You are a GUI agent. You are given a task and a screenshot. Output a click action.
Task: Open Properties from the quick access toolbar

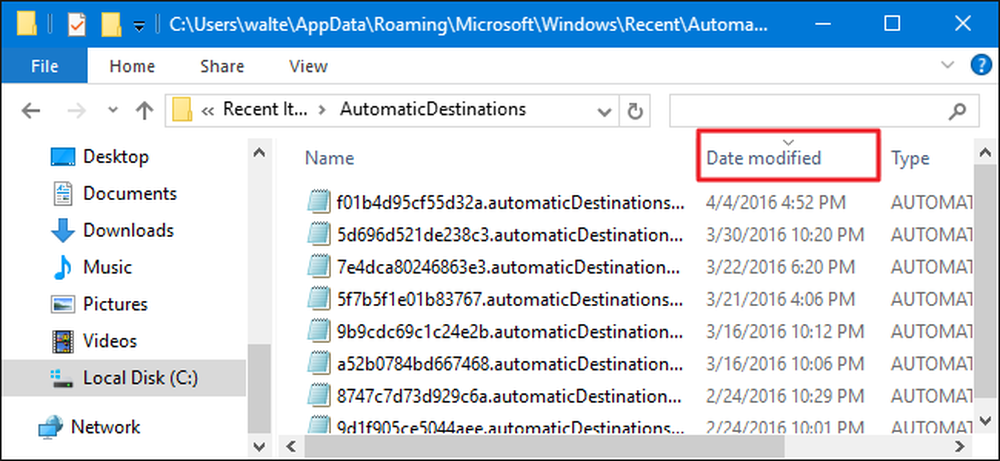[77, 26]
